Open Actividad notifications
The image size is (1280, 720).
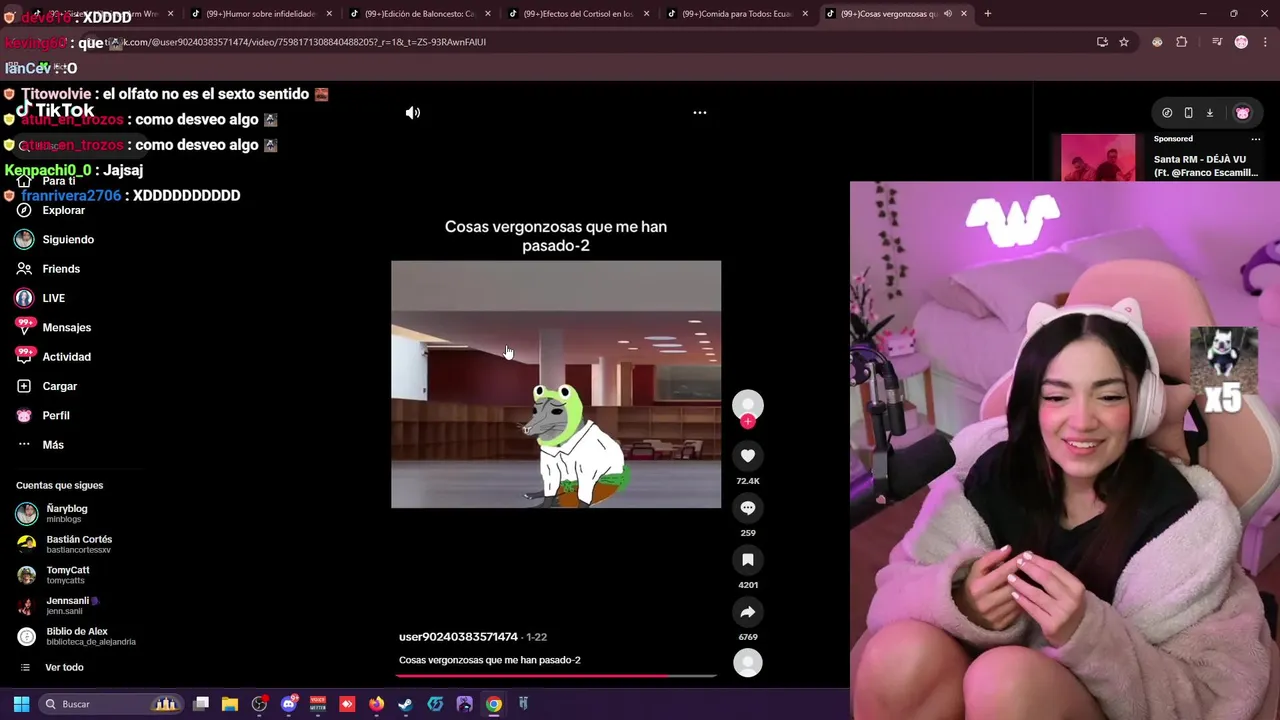tap(53, 357)
